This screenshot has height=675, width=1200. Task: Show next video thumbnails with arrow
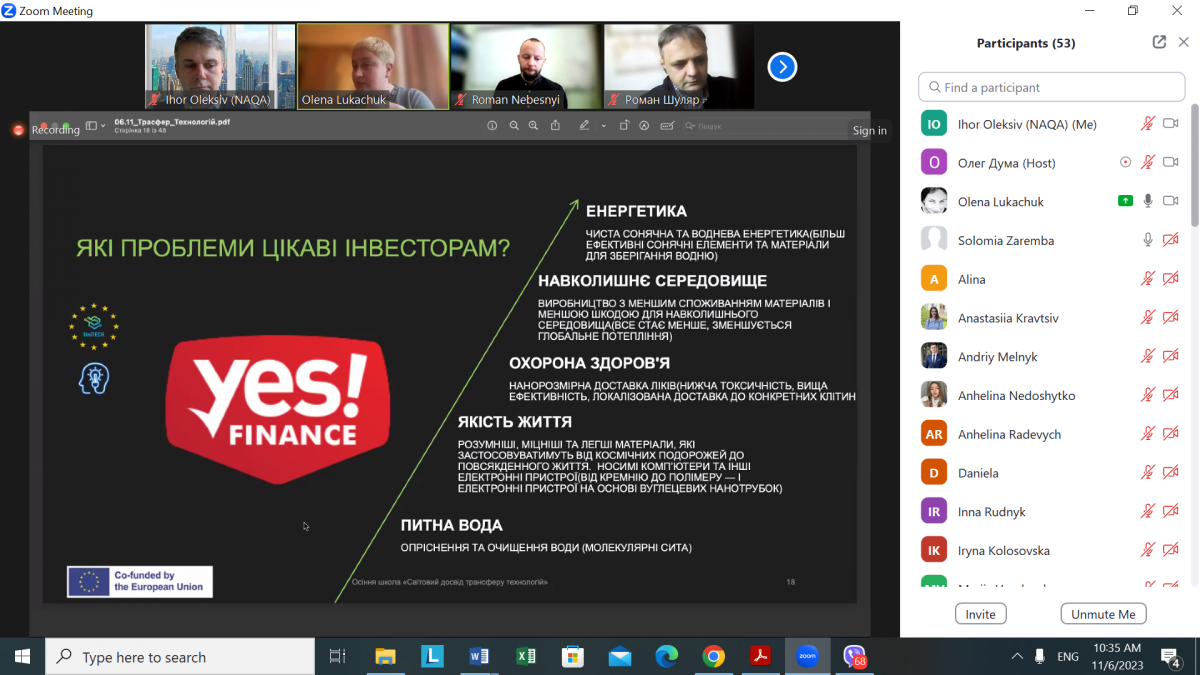pyautogui.click(x=782, y=67)
